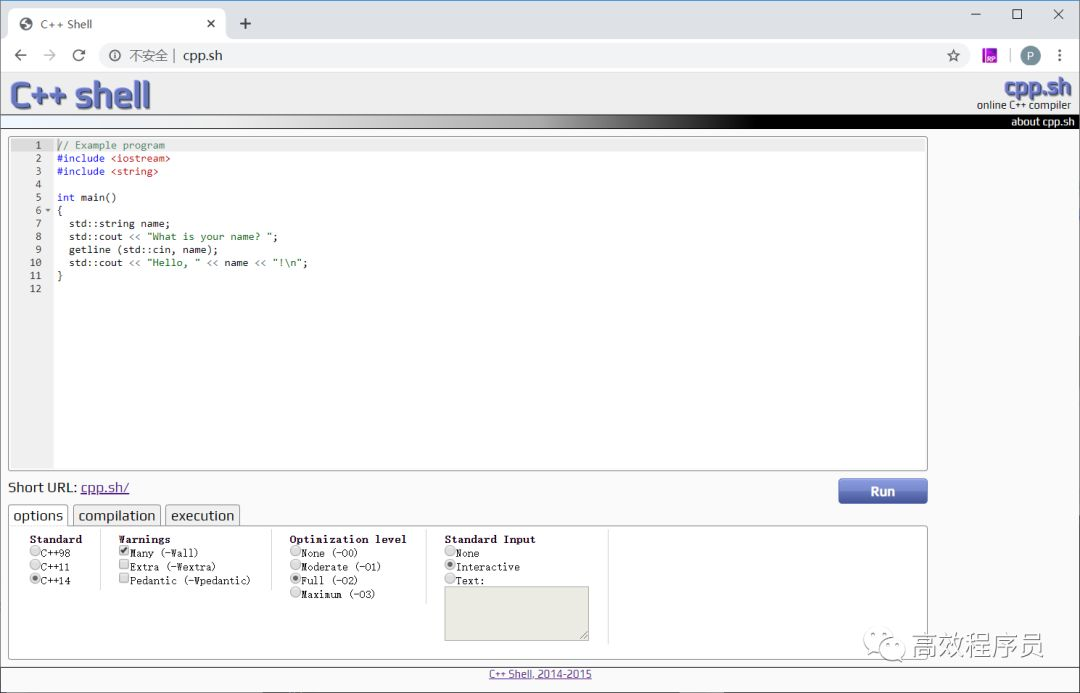Choose Interactive standard input
Screen dimensions: 1080x693
[x=450, y=565]
